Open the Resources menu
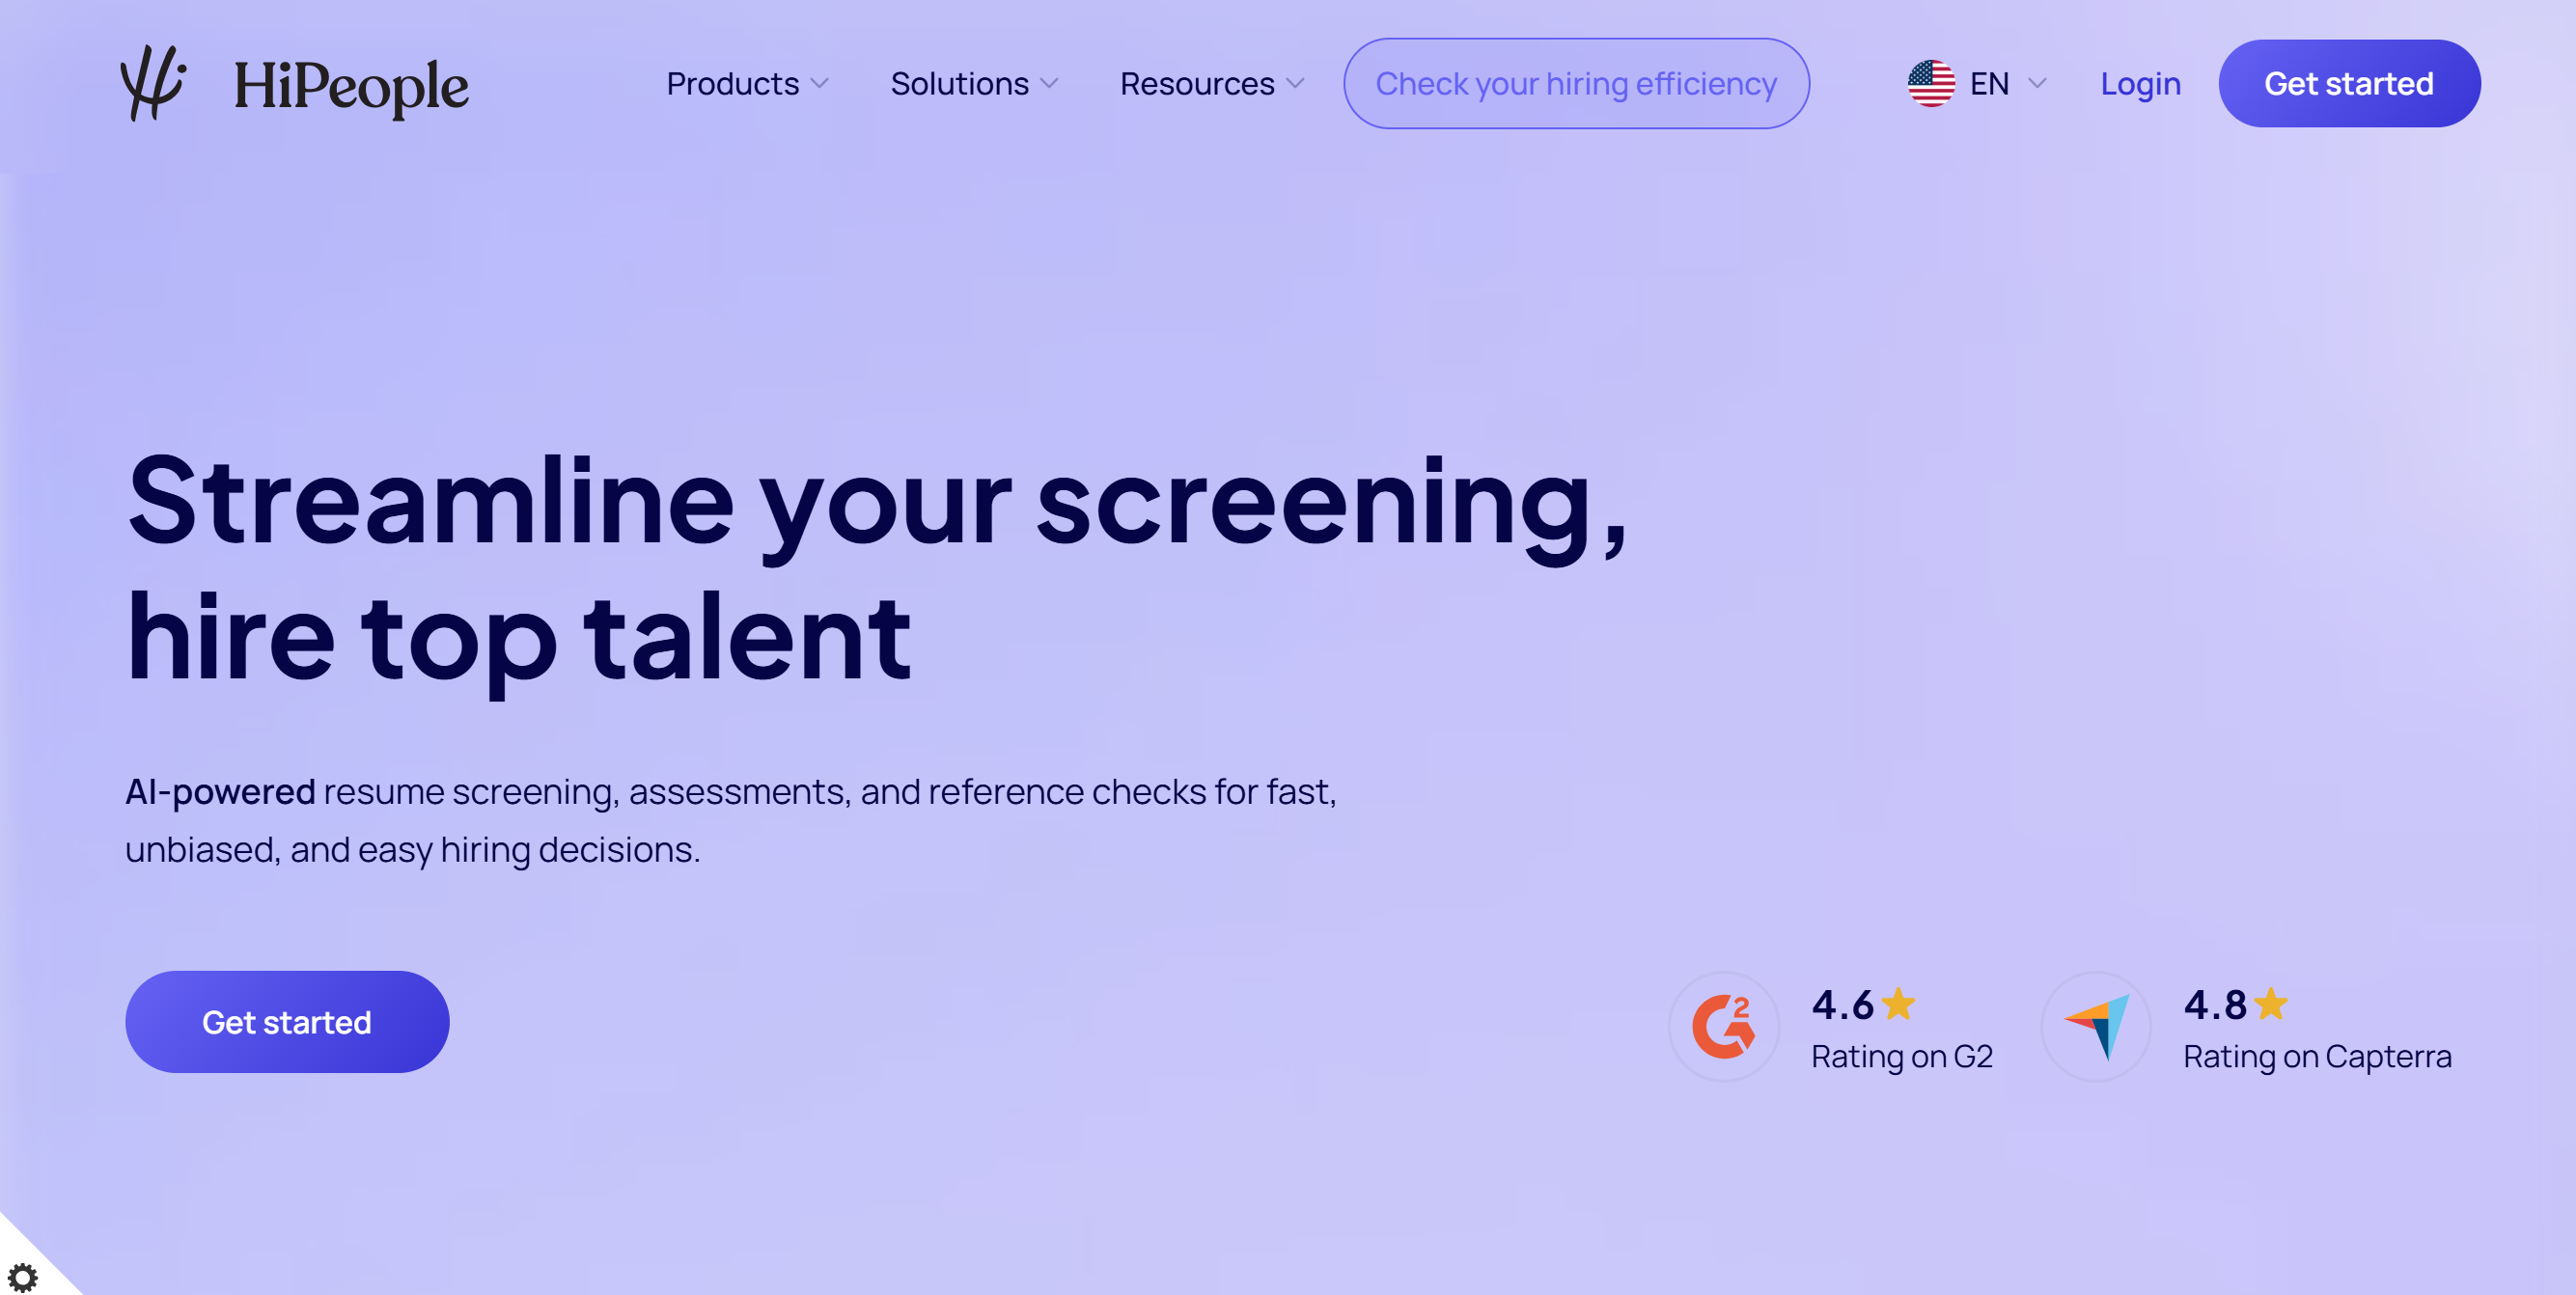 pyautogui.click(x=1196, y=84)
